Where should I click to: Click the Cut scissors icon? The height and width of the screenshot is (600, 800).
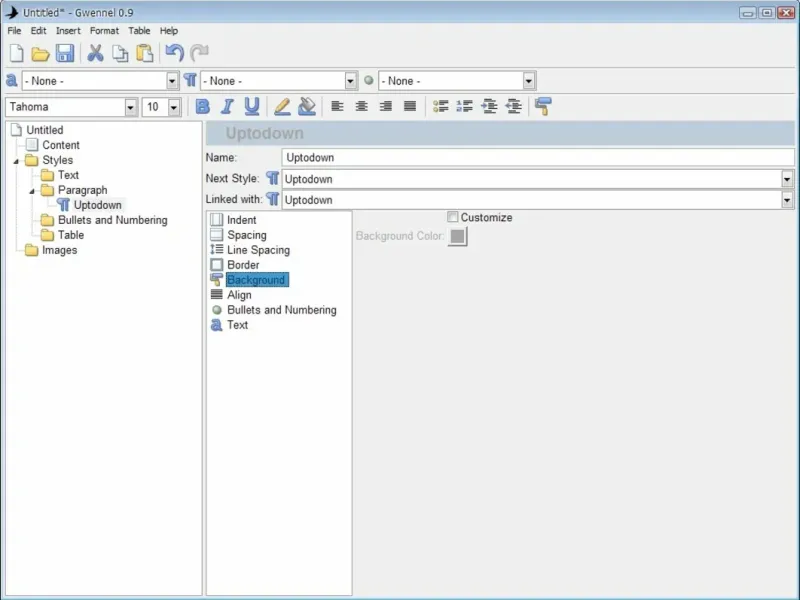(x=96, y=54)
